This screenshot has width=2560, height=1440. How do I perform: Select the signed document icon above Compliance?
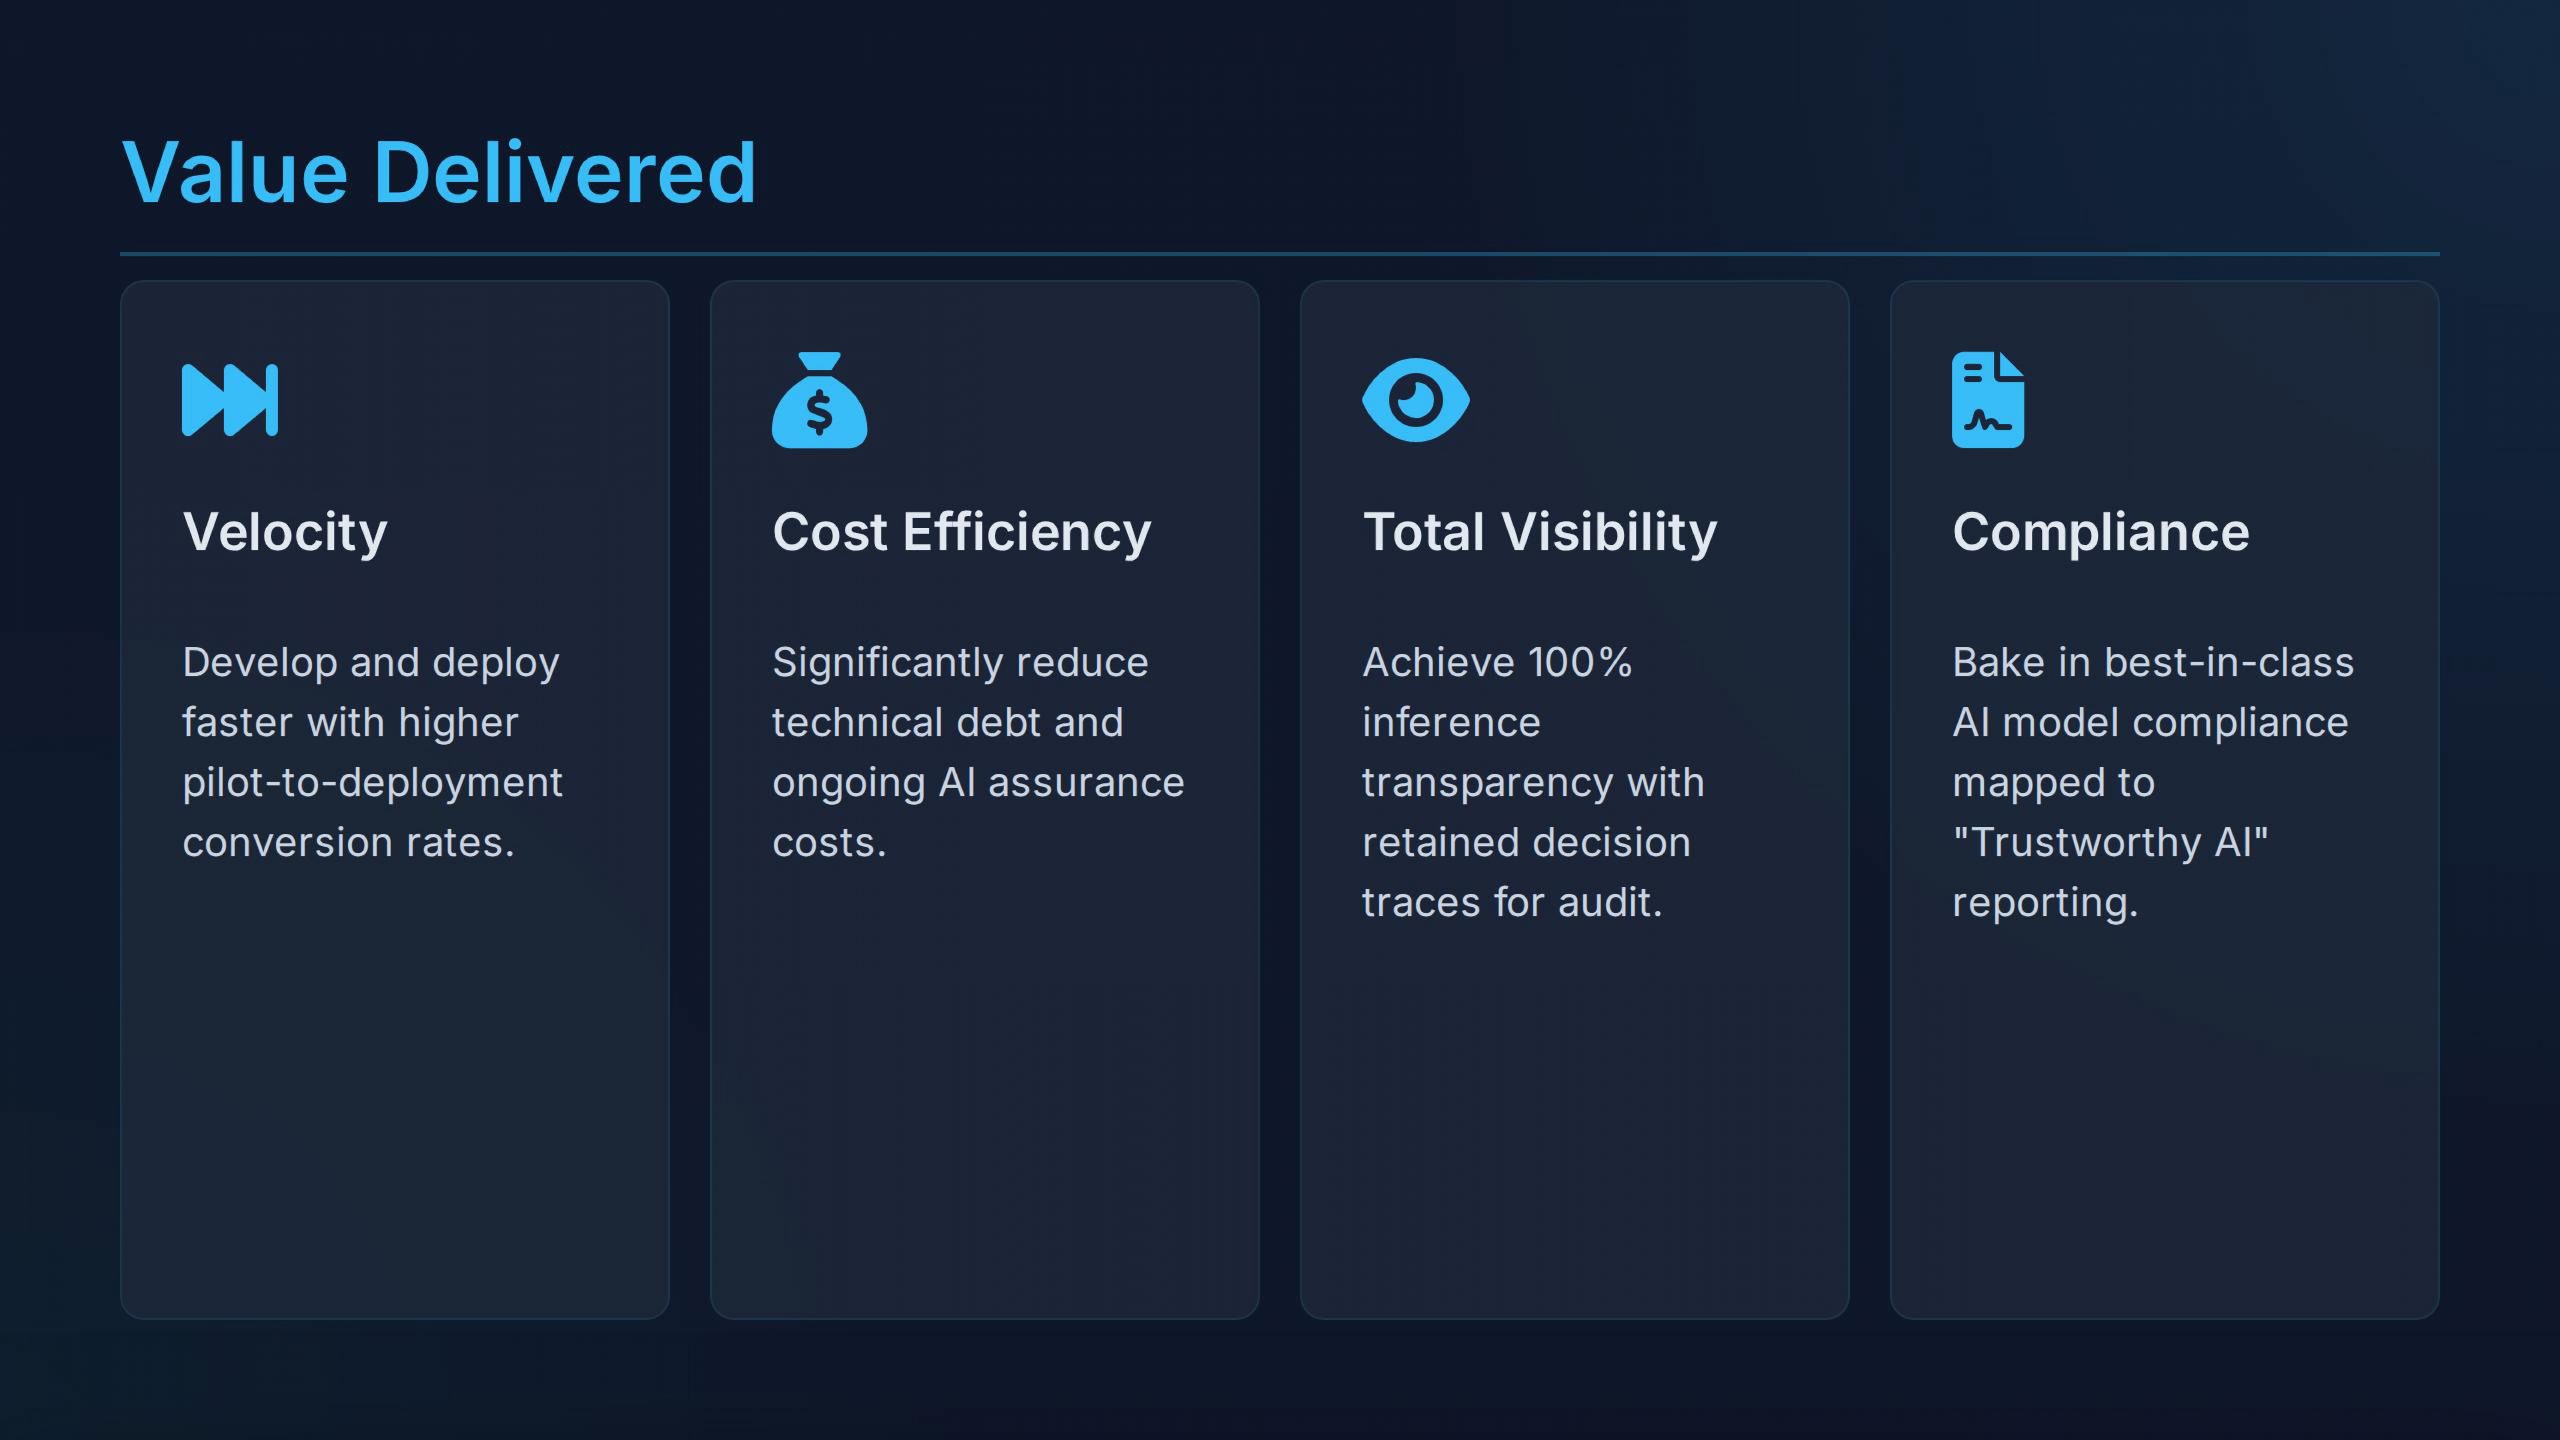click(x=1987, y=400)
